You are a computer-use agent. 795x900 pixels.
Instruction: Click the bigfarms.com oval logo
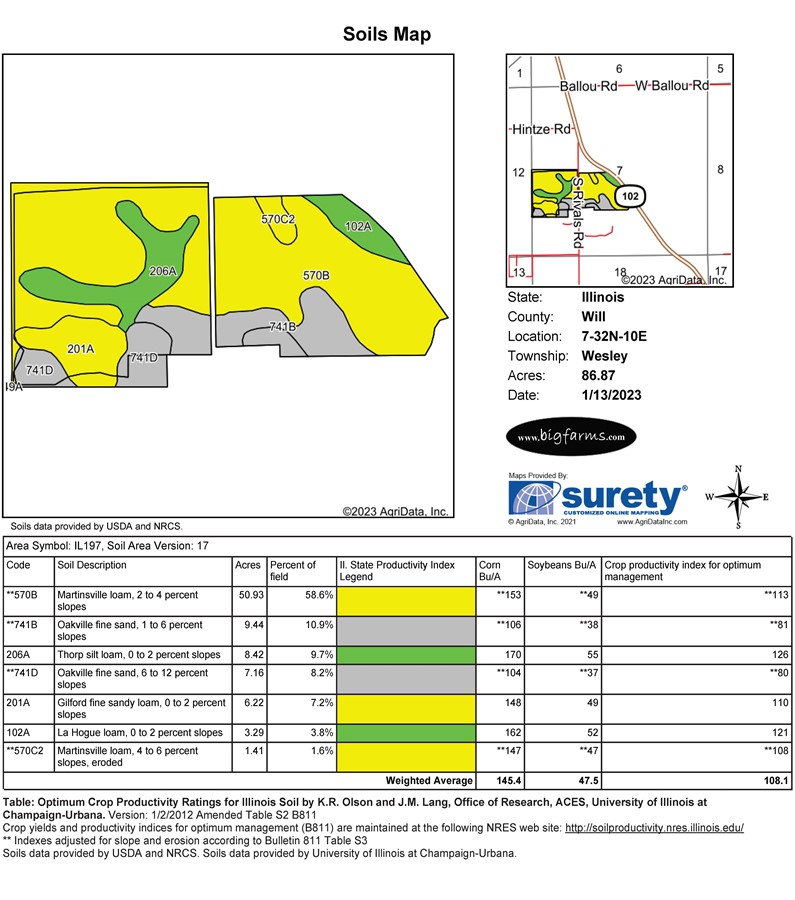coord(571,436)
